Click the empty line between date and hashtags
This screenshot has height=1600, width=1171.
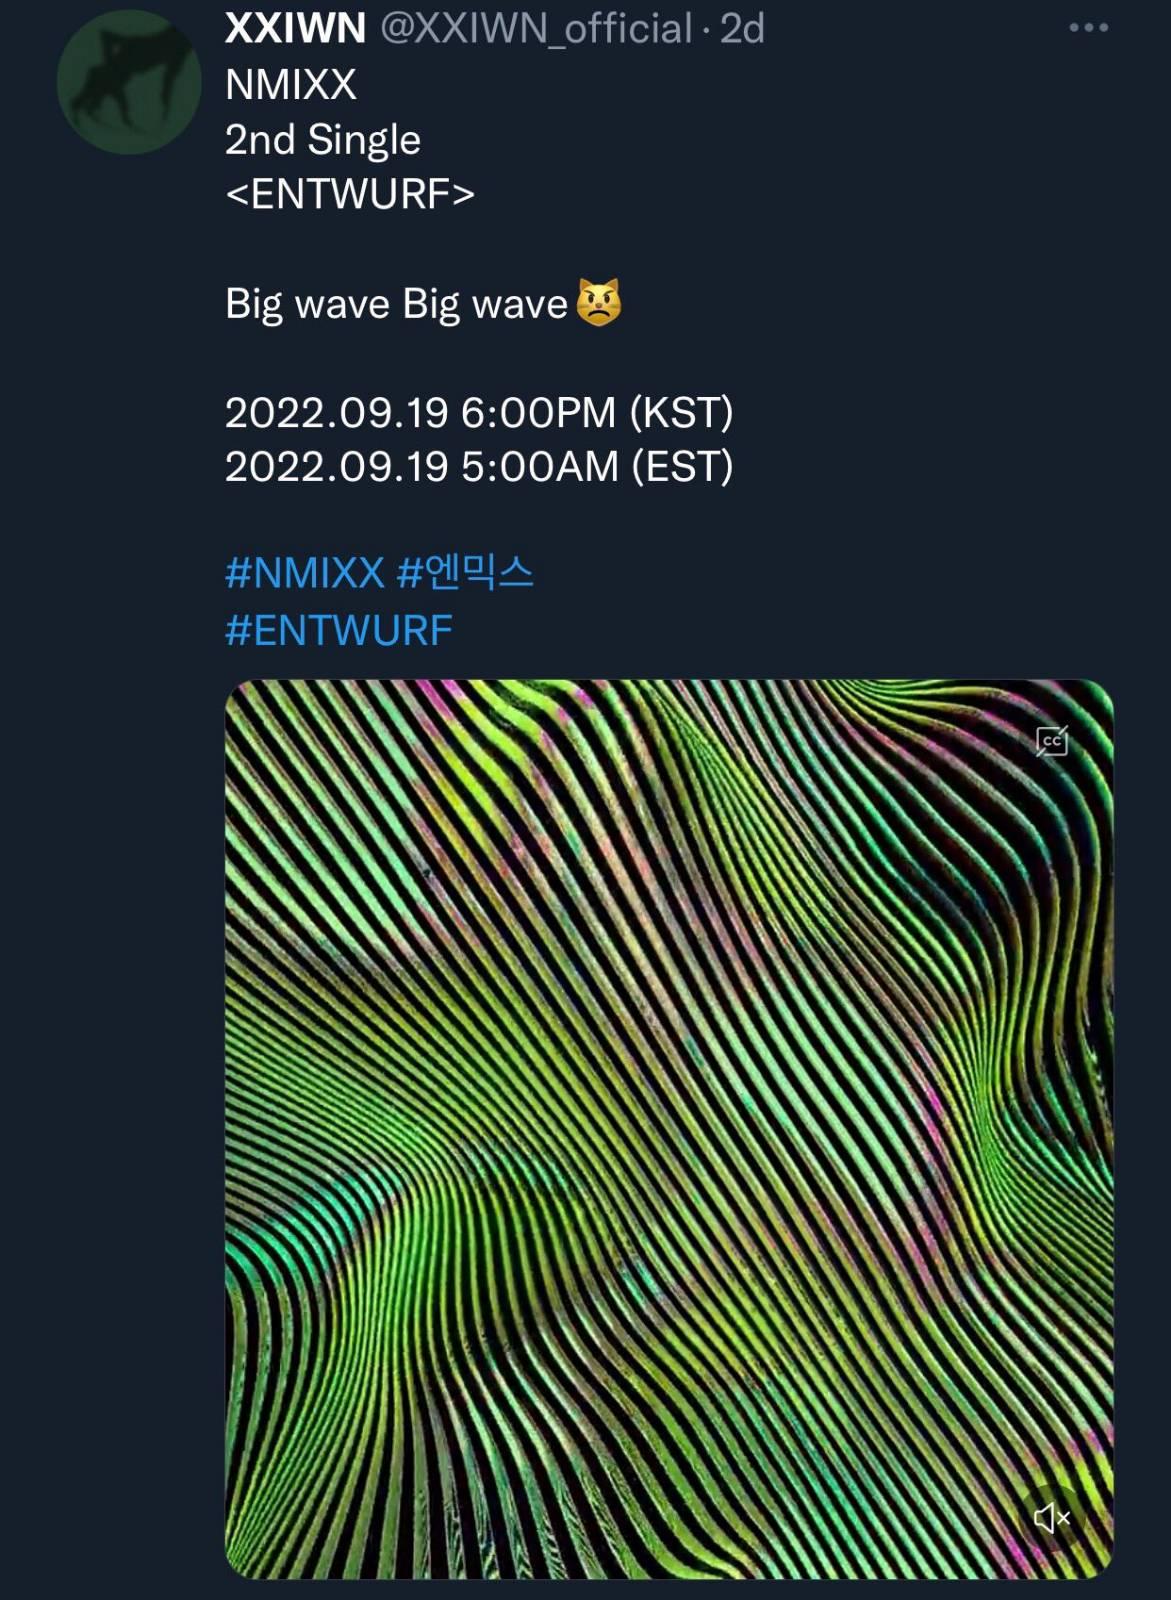tap(478, 519)
